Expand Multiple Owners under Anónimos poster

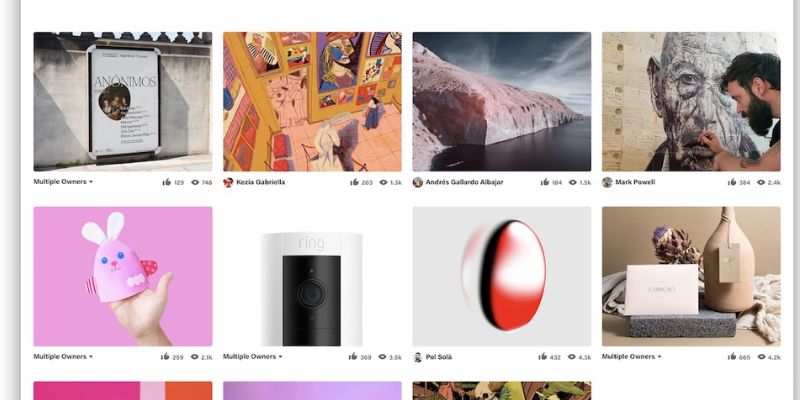tap(63, 182)
